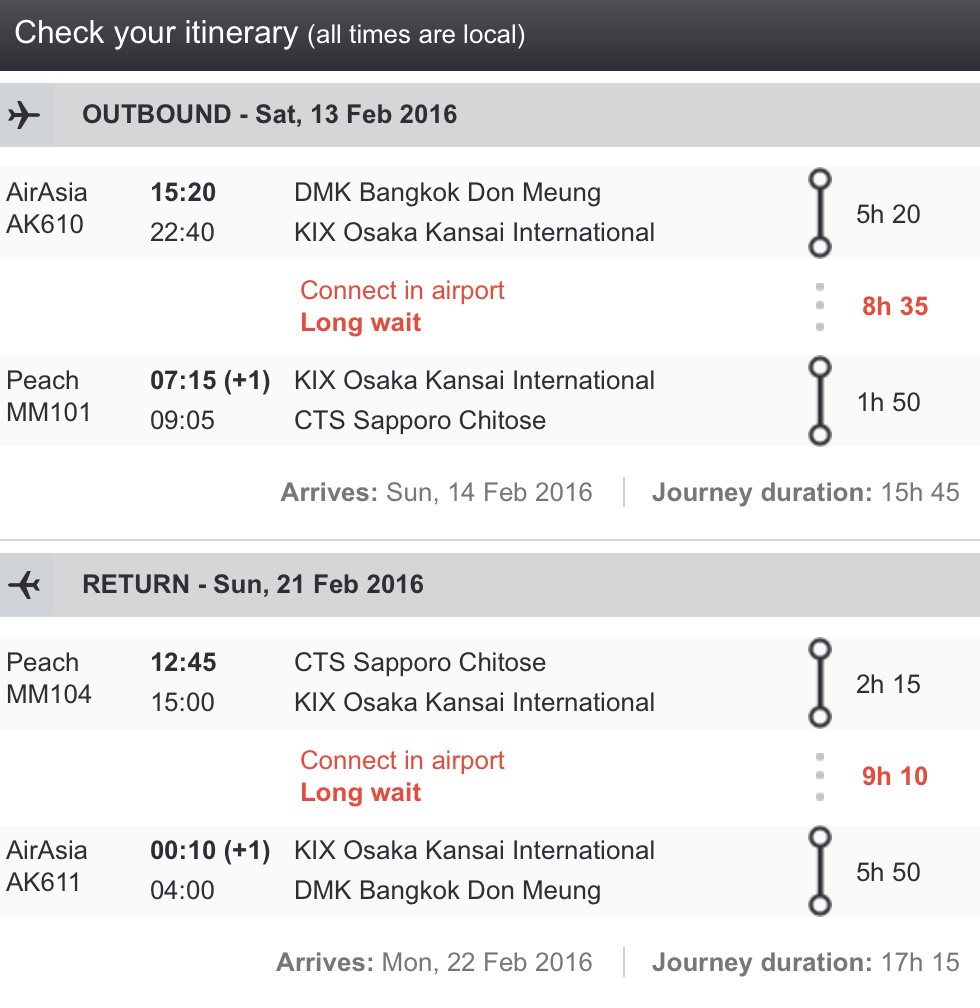Click the AK610 flight route line icon
Image resolution: width=980 pixels, height=1008 pixels.
pos(819,213)
